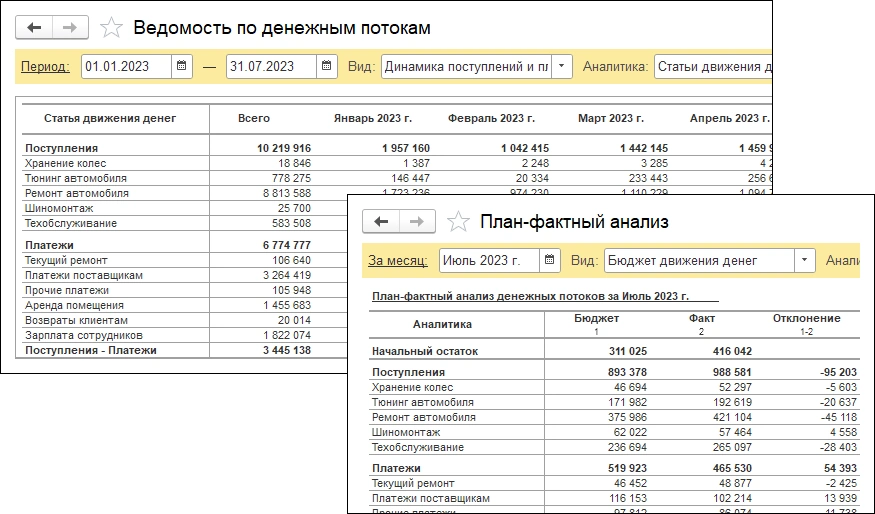
Task: Open calendar picker for Июль 2023 г.
Action: point(549,261)
